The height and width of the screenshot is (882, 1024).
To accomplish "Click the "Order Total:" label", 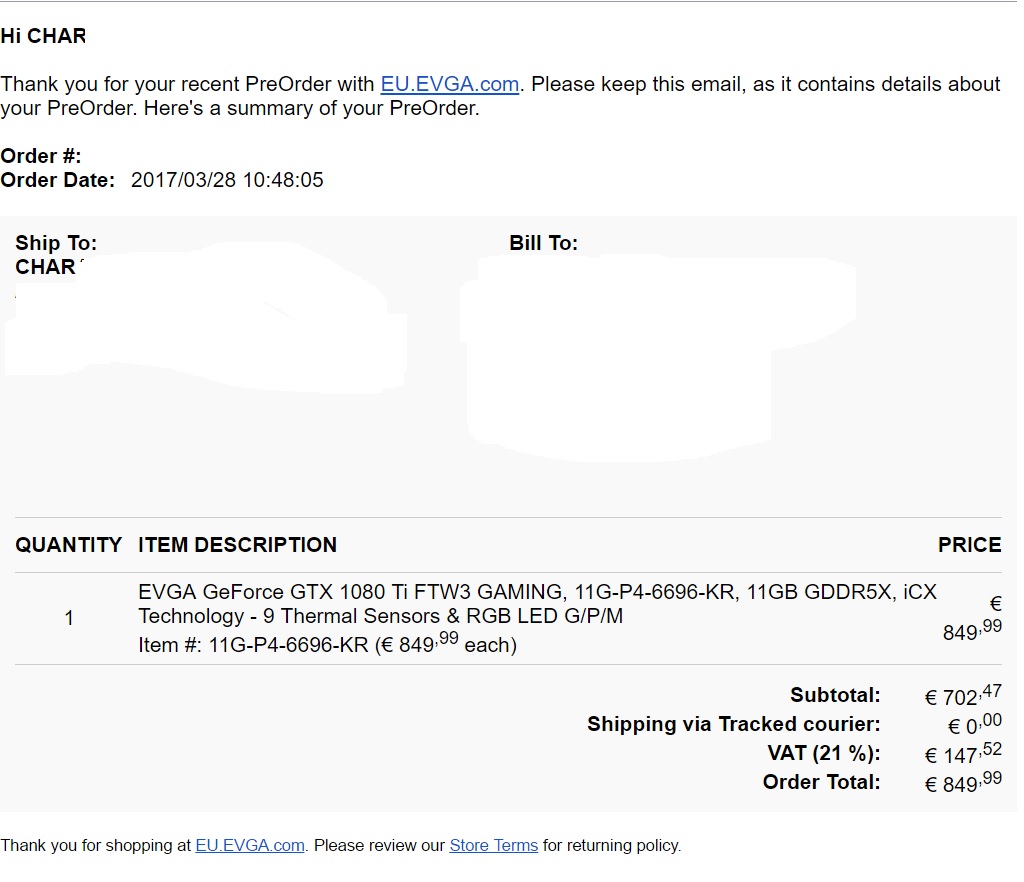I will (x=821, y=782).
